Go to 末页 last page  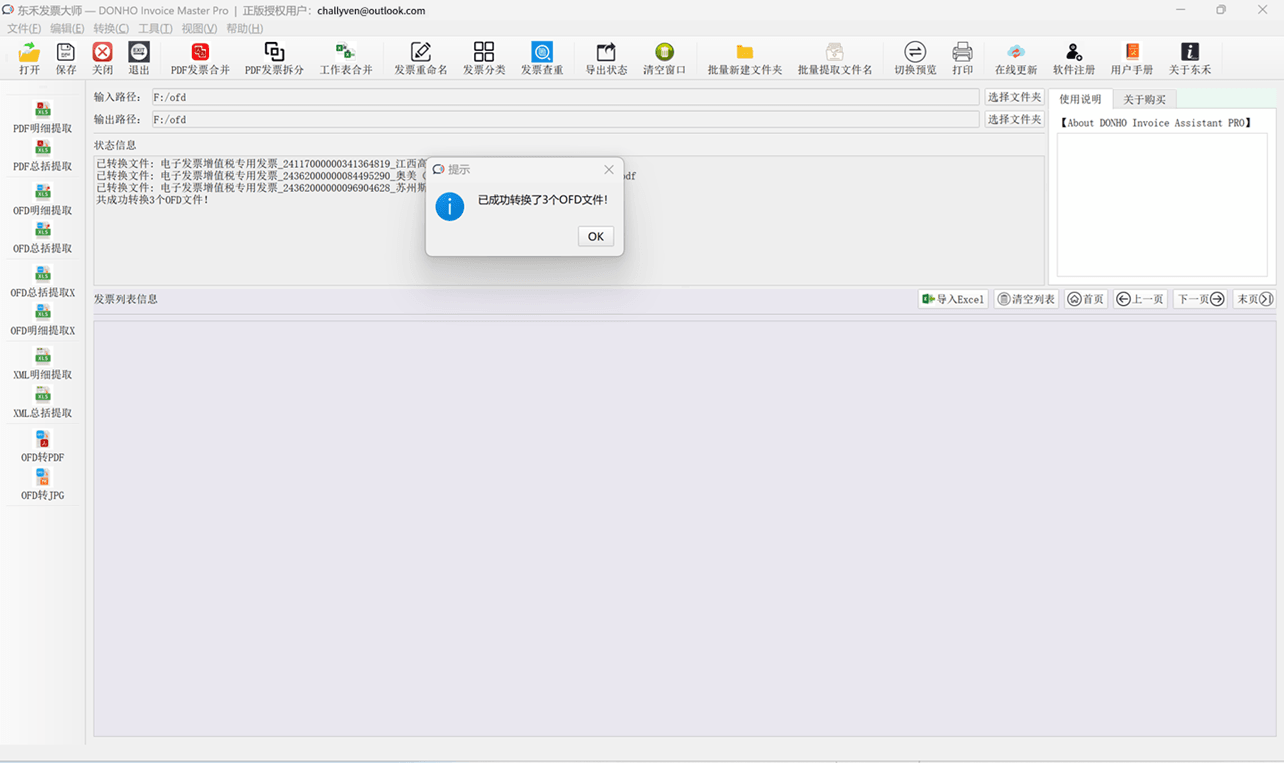[1254, 299]
